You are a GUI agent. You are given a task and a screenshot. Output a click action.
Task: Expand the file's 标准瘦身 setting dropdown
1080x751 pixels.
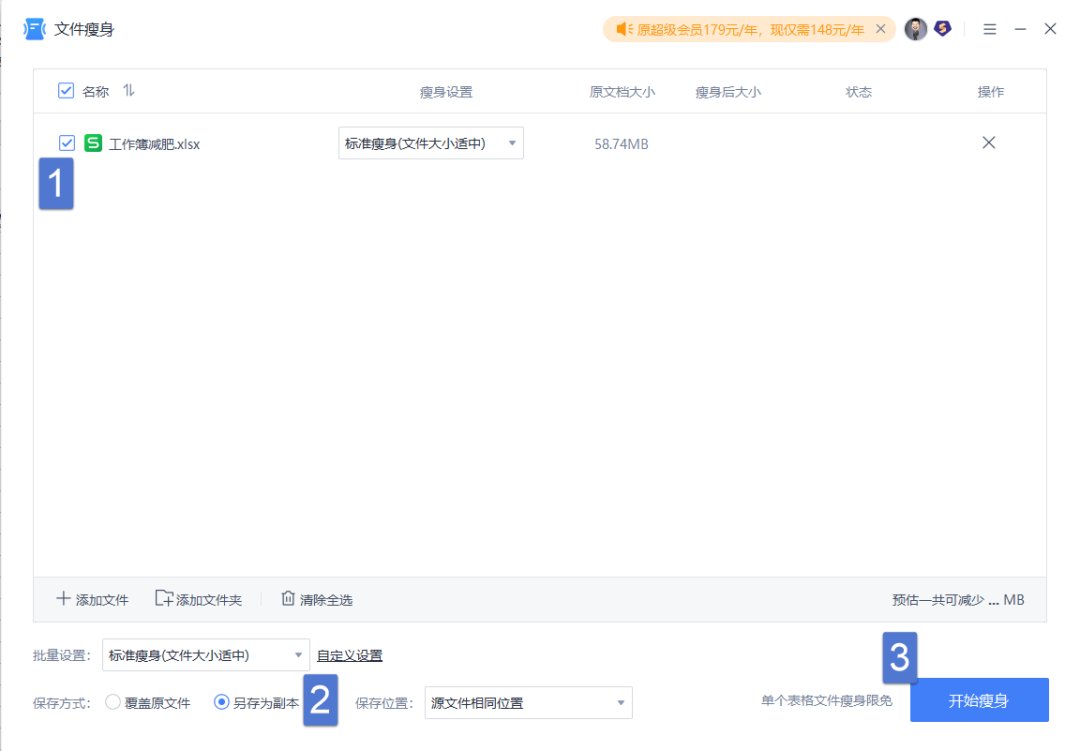click(x=431, y=143)
